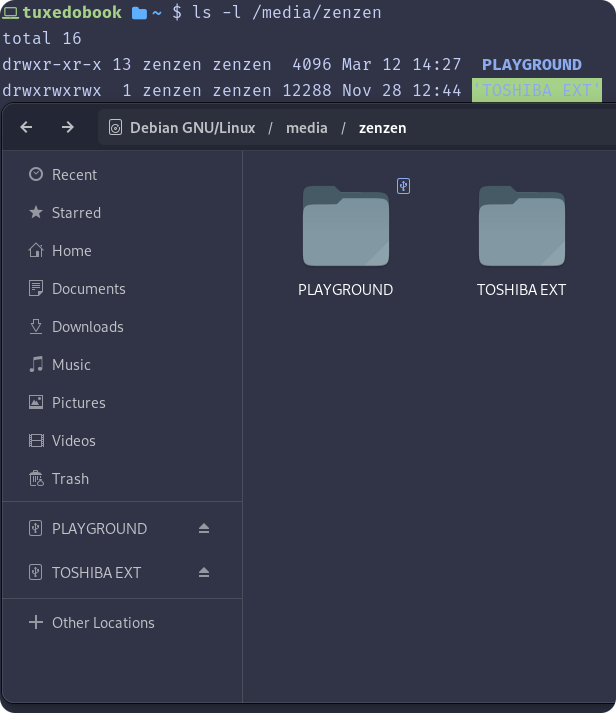This screenshot has height=713, width=616.
Task: Click the film strip icon beside Videos
Action: (x=36, y=440)
